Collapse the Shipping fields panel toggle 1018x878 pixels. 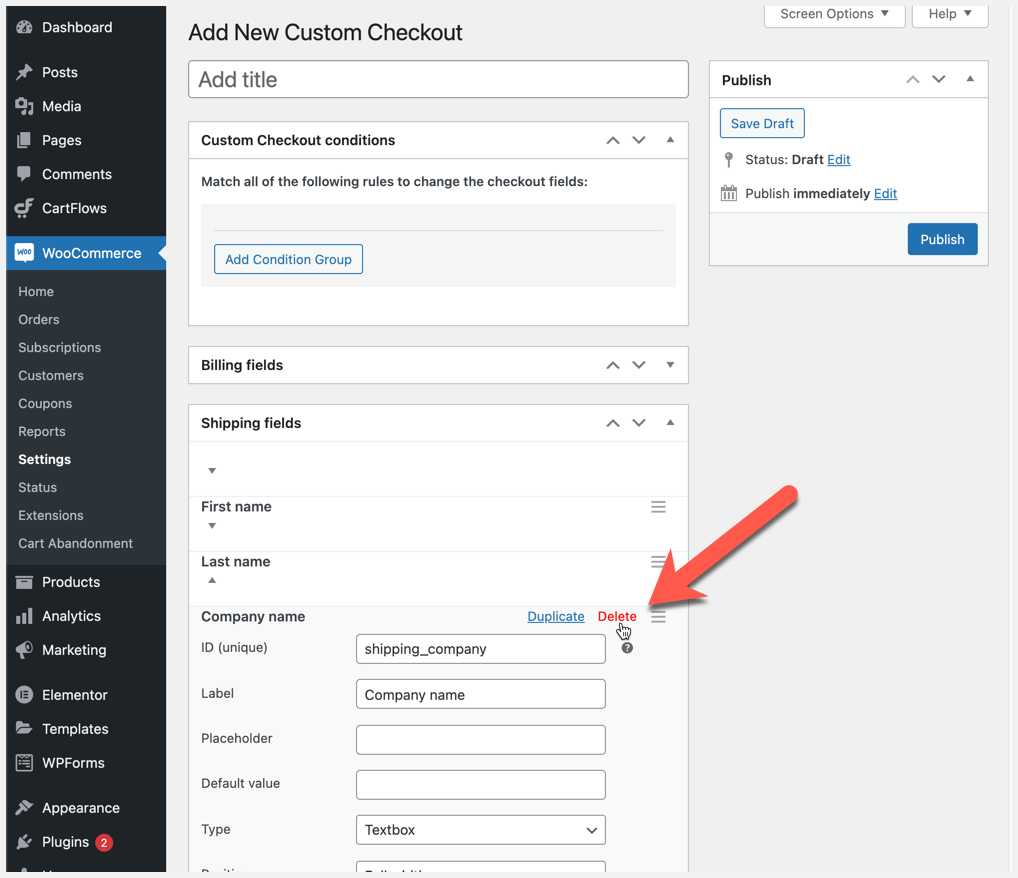click(670, 423)
